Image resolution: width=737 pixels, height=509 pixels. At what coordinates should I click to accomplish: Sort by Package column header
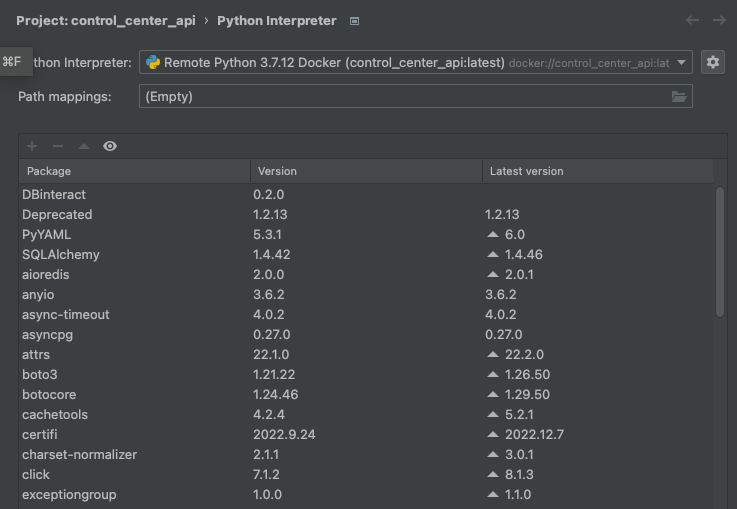point(134,171)
